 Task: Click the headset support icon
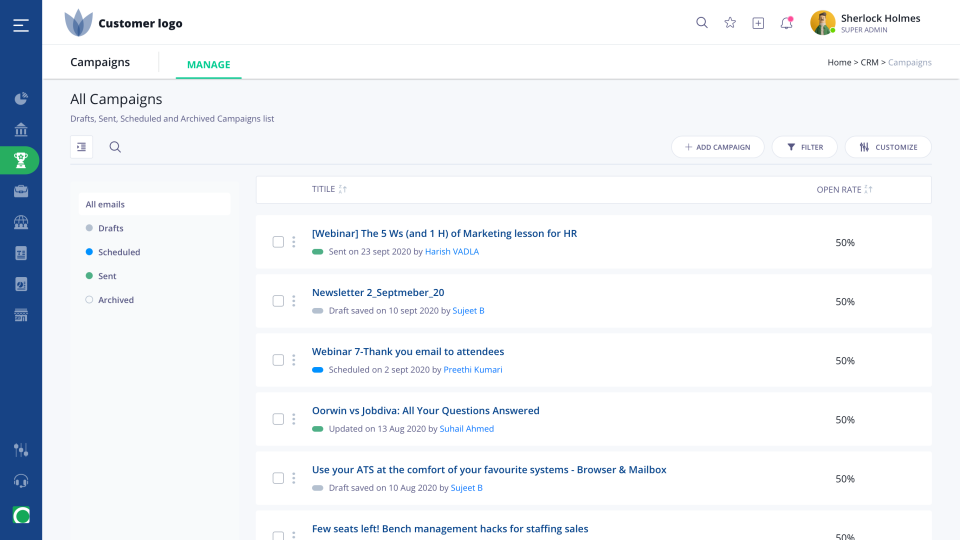(x=21, y=481)
